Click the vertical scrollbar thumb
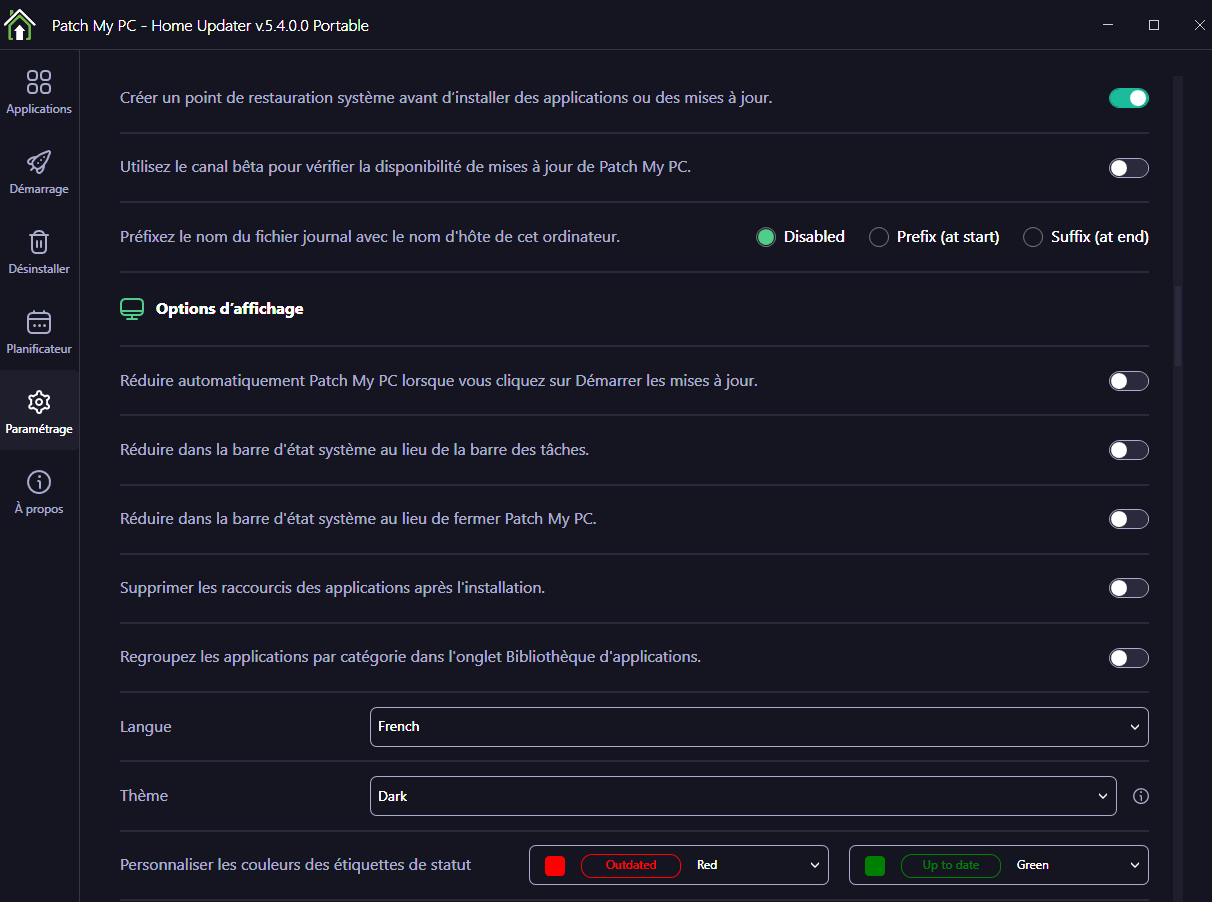Viewport: 1212px width, 902px height. click(x=1178, y=325)
